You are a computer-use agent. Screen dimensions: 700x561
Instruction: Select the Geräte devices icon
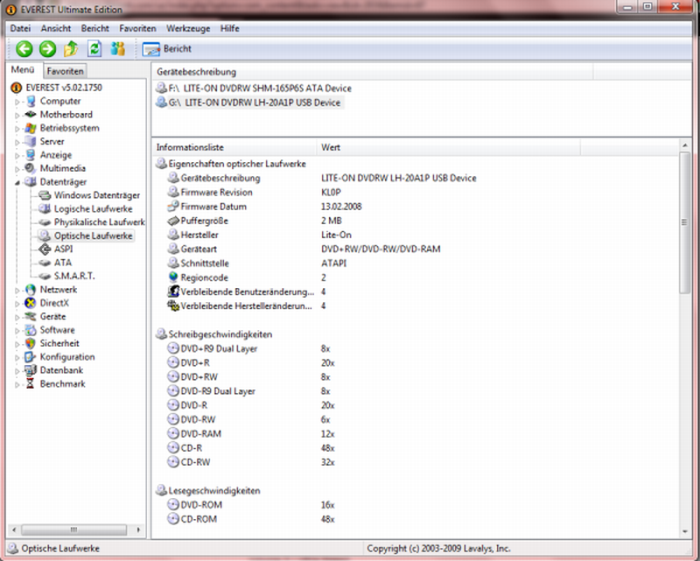click(30, 316)
